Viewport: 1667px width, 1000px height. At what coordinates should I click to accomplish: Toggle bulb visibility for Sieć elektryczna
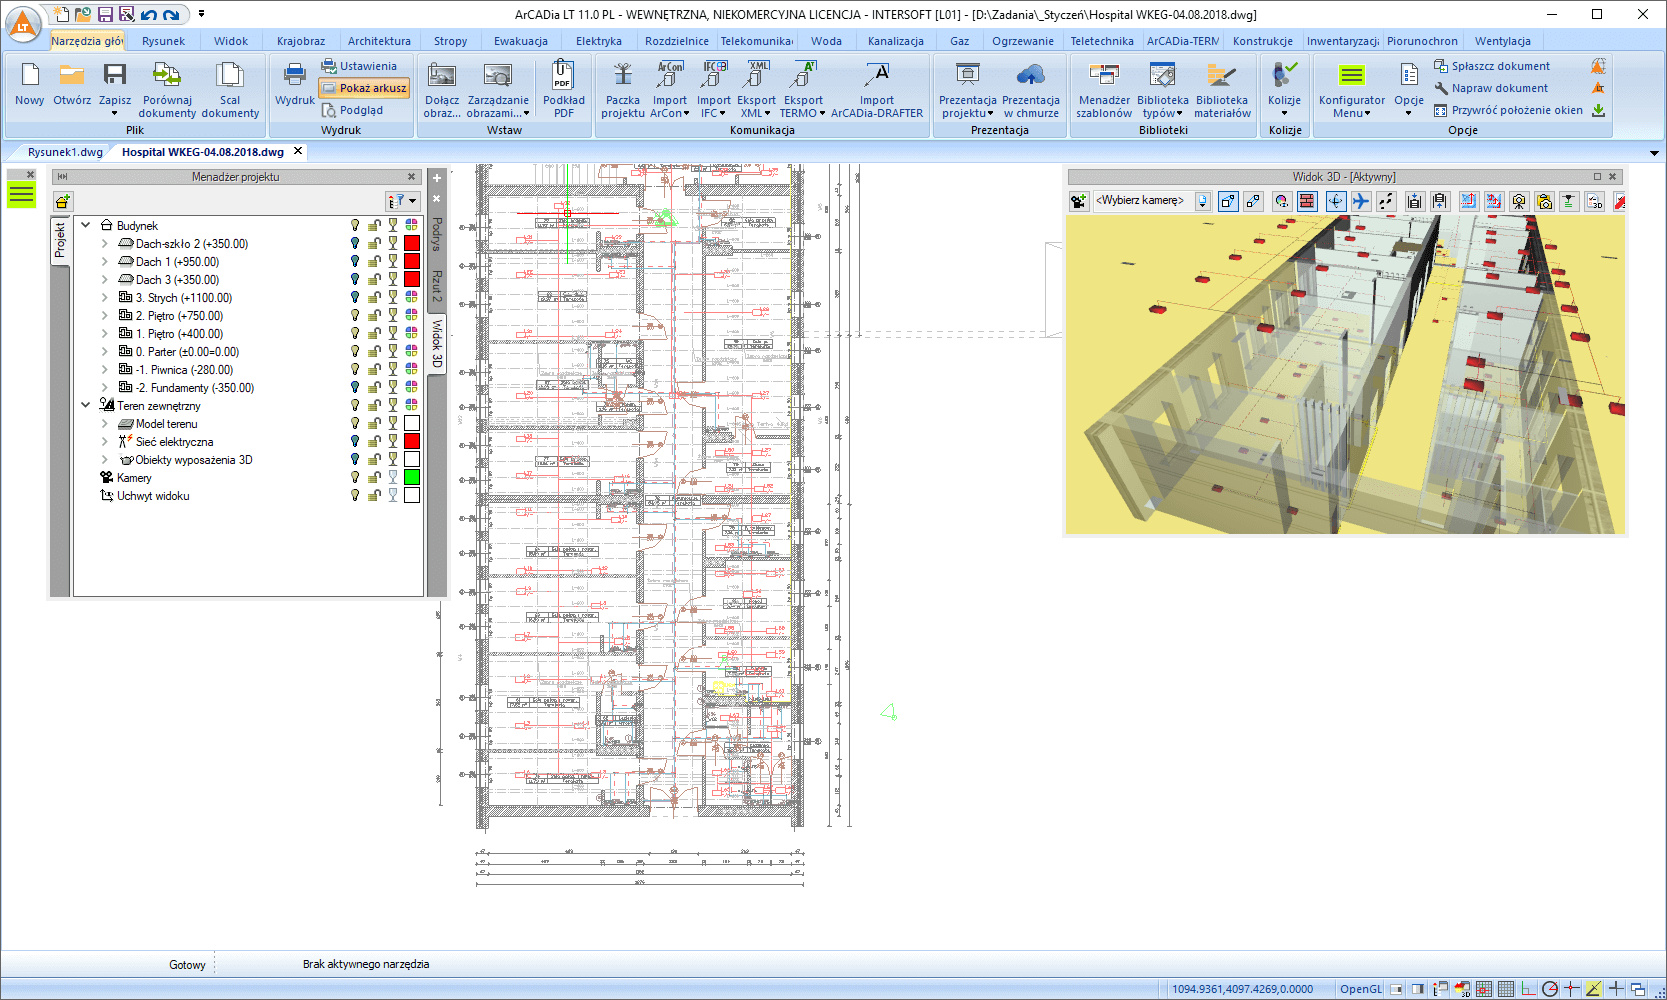[355, 441]
